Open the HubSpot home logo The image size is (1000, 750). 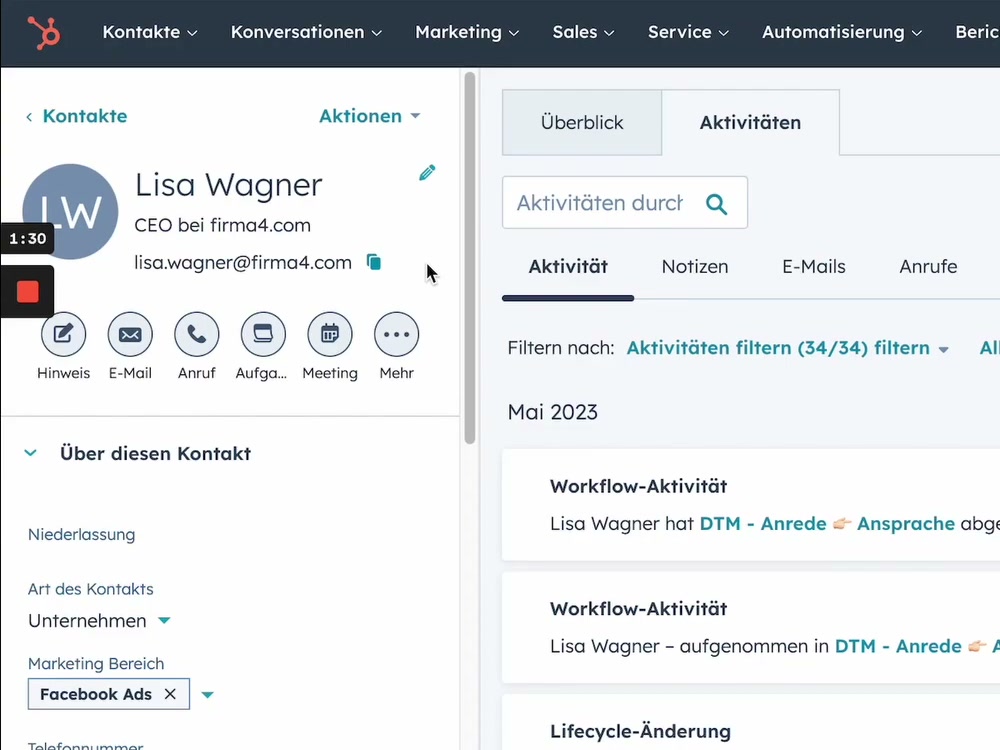(x=42, y=32)
